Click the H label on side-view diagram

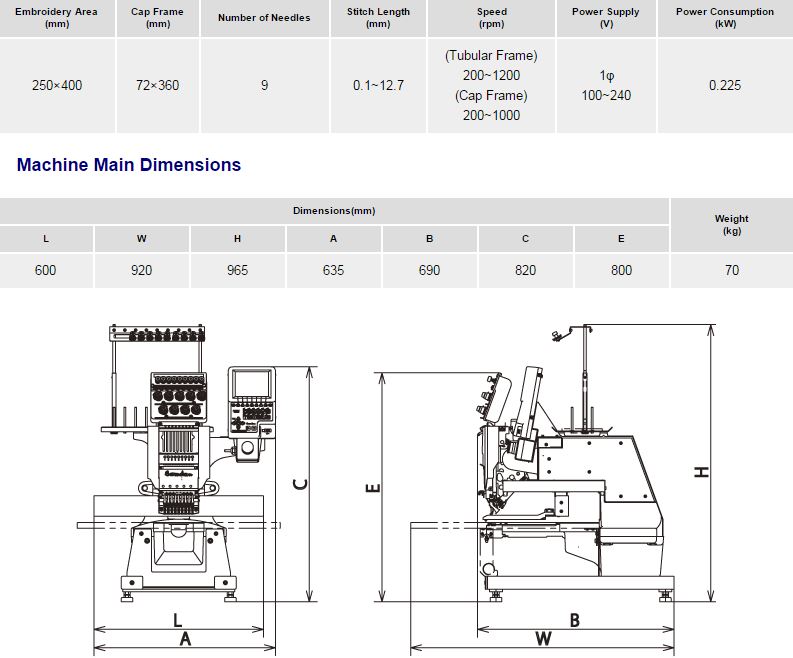point(701,472)
